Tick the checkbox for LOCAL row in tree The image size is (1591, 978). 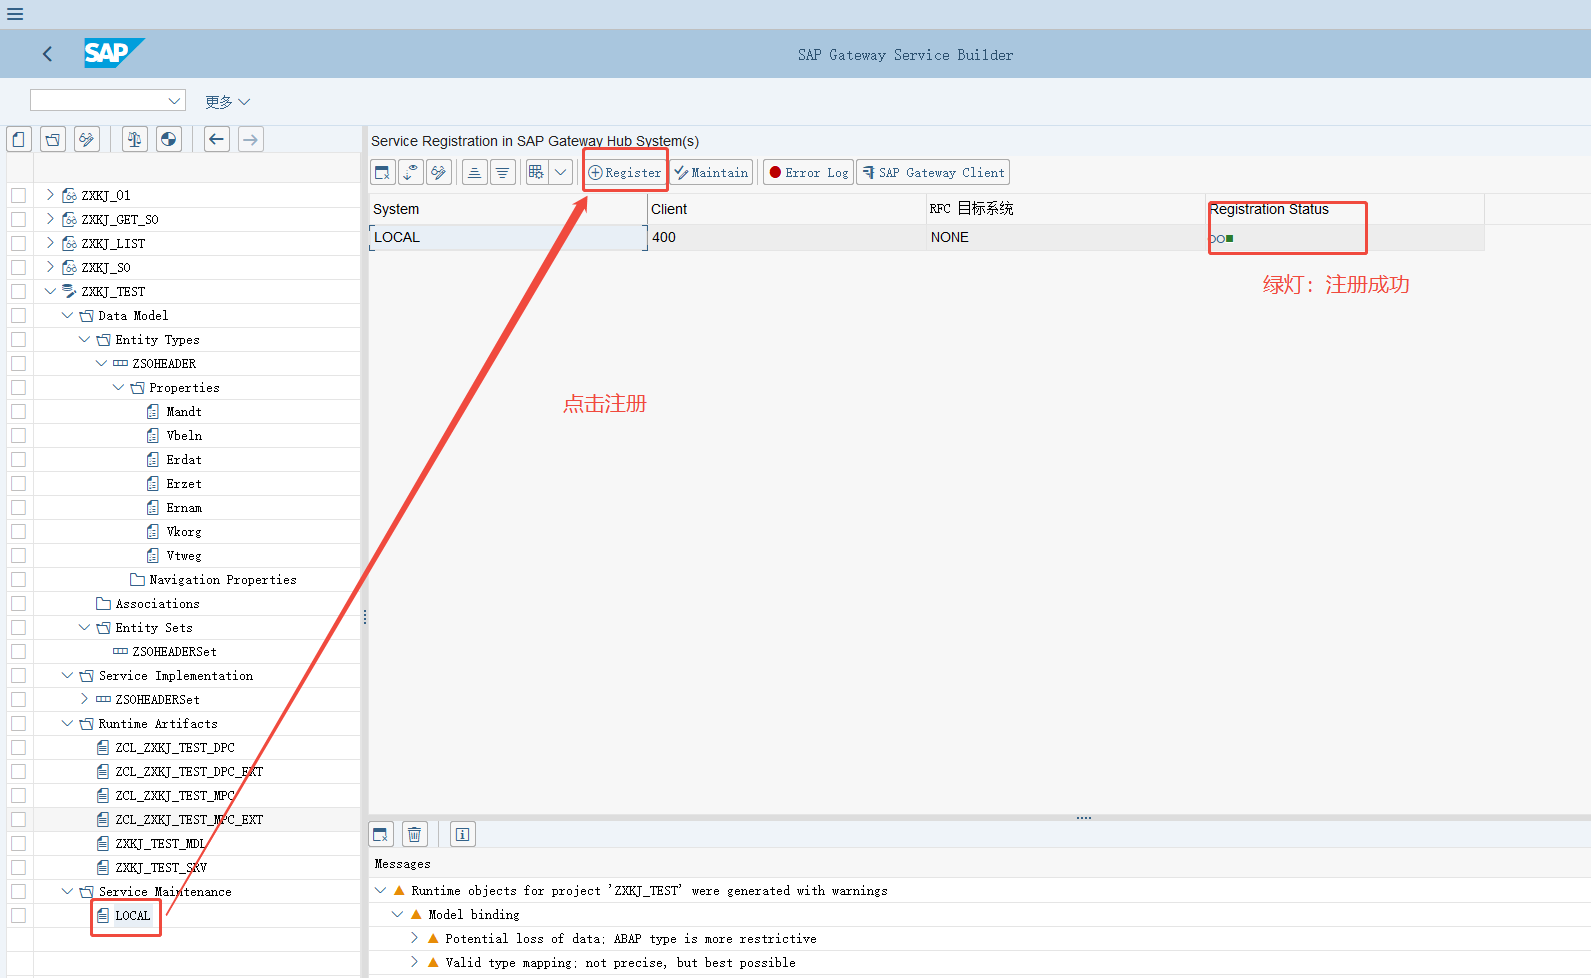click(18, 915)
